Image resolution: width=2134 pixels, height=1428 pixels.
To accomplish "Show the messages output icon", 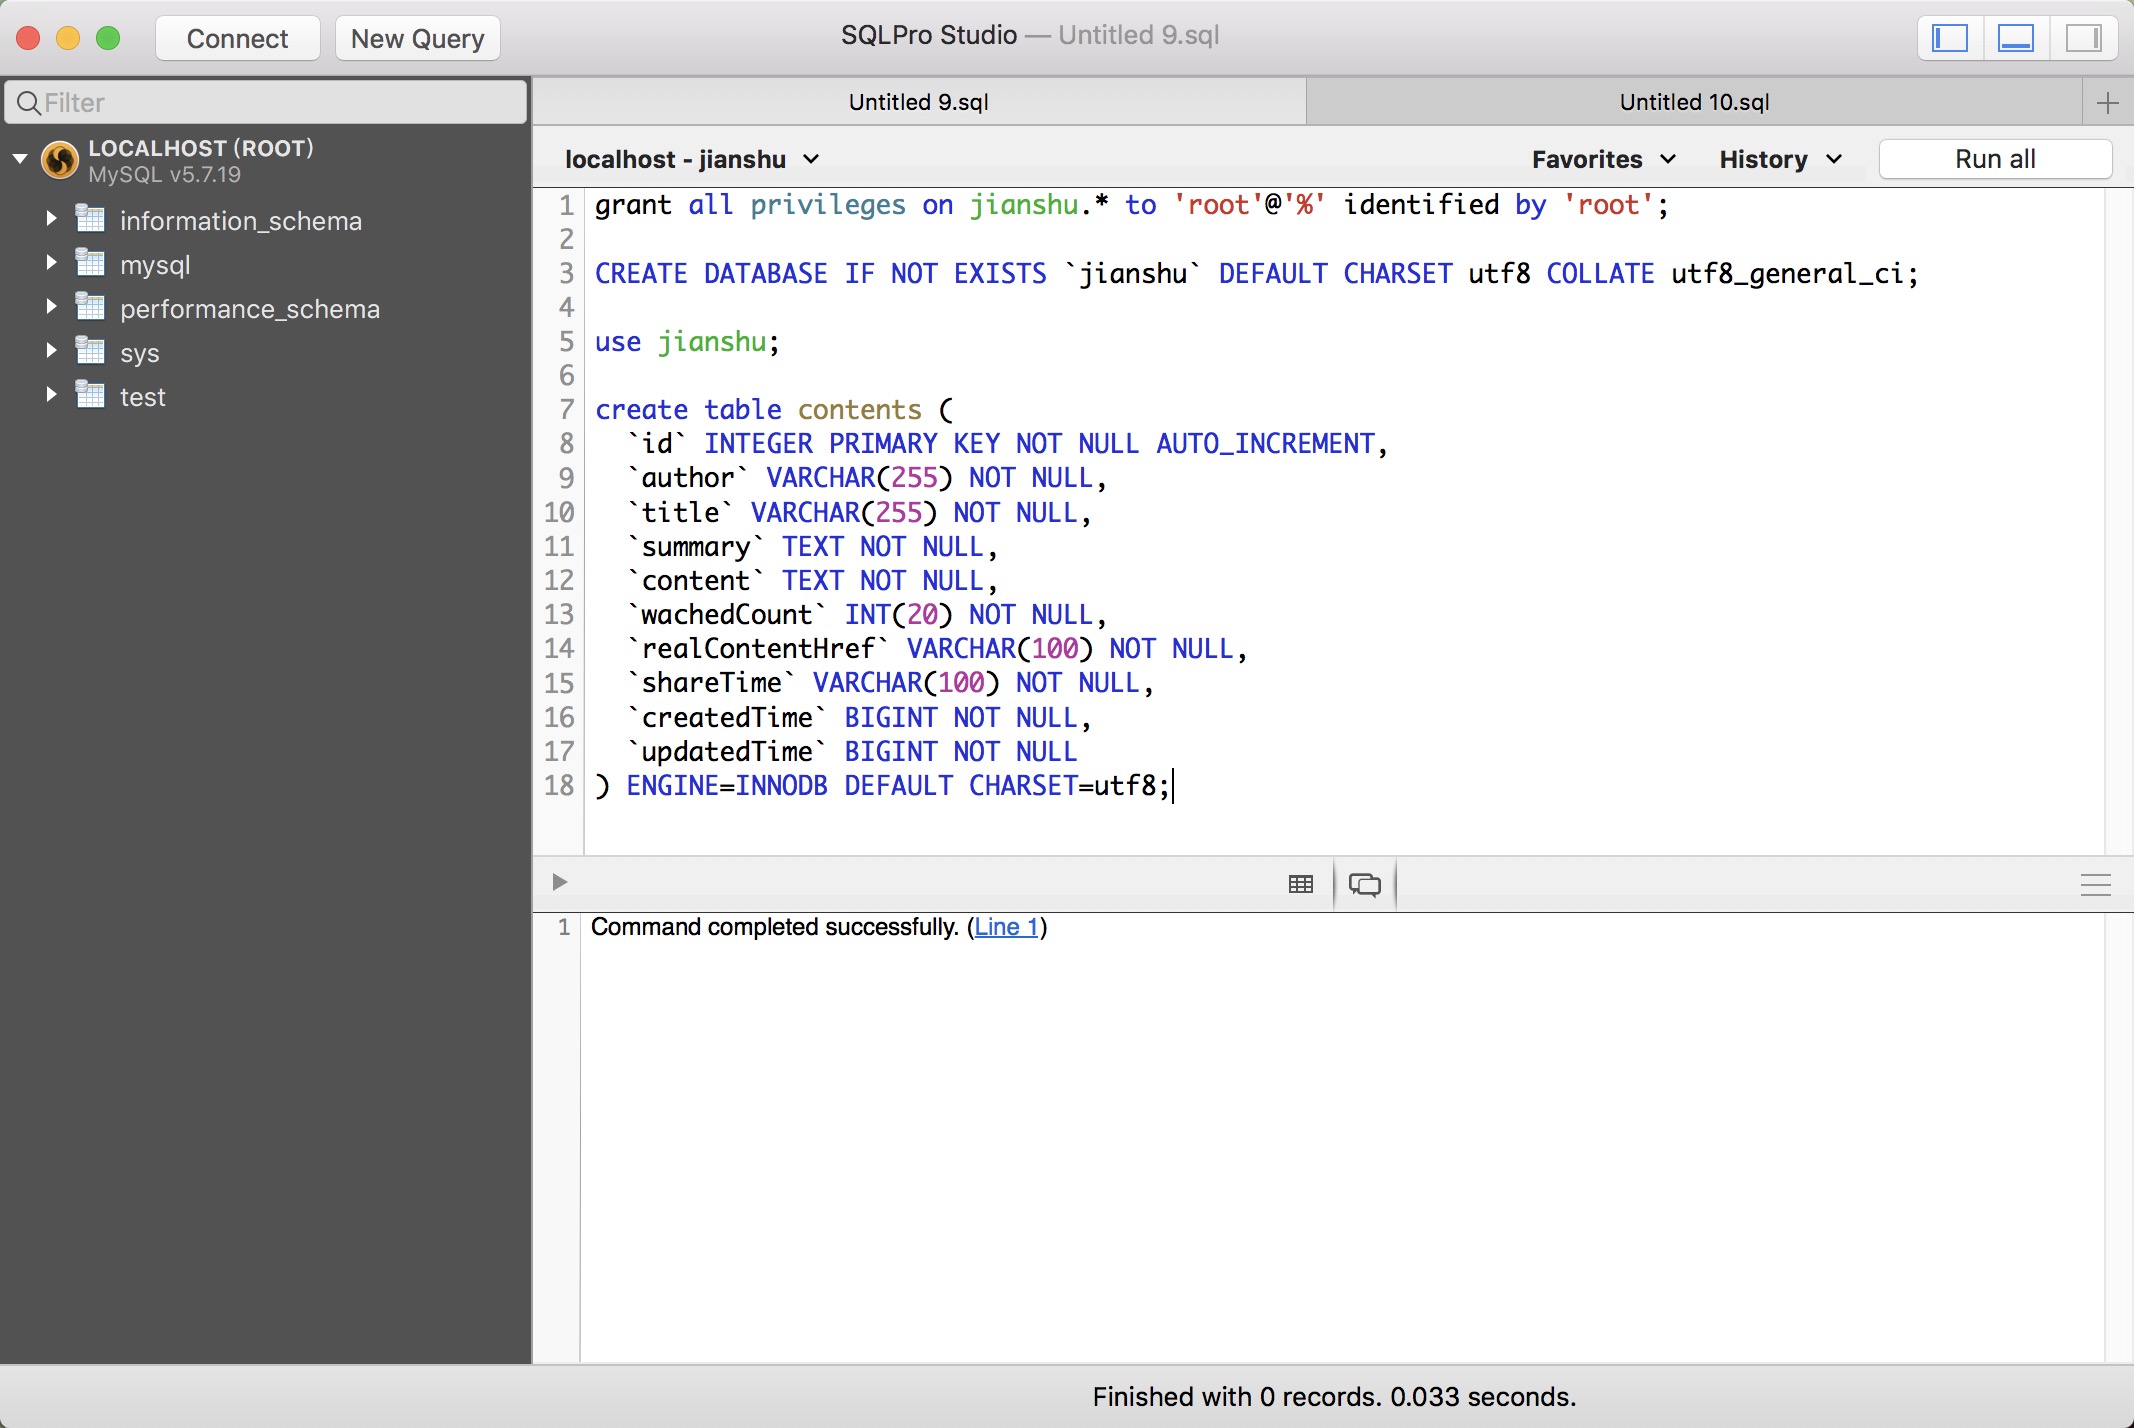I will point(1364,884).
